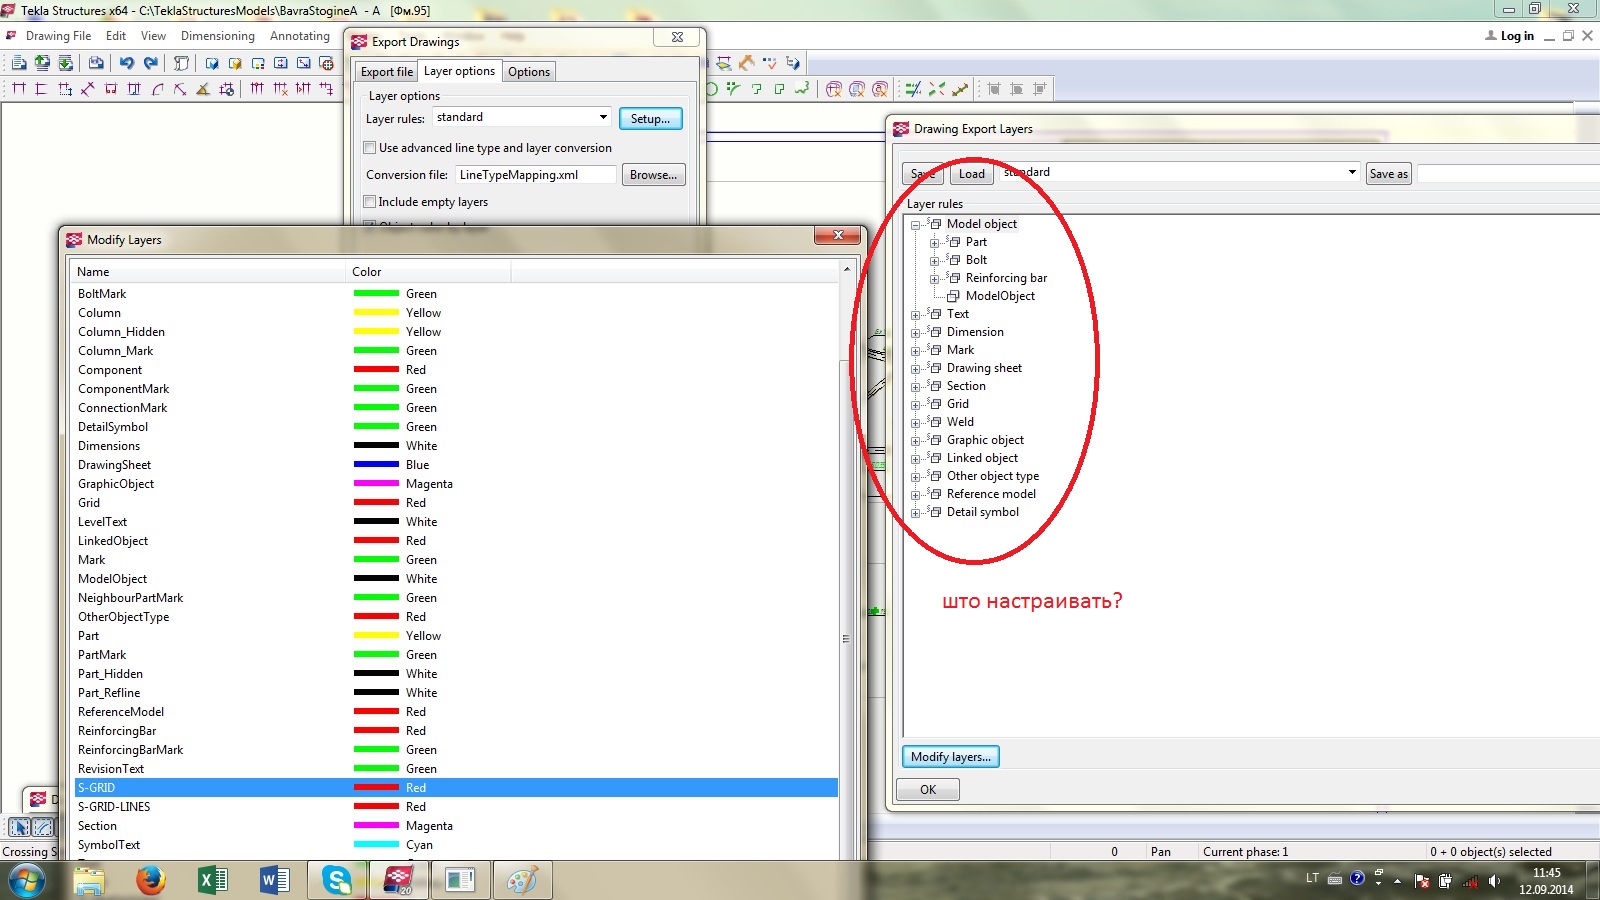
Task: Select the angle dimension tool icon
Action: coord(203,89)
